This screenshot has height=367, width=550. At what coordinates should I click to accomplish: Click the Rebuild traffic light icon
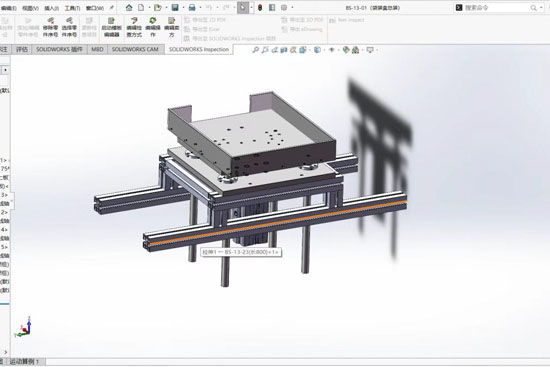point(260,7)
